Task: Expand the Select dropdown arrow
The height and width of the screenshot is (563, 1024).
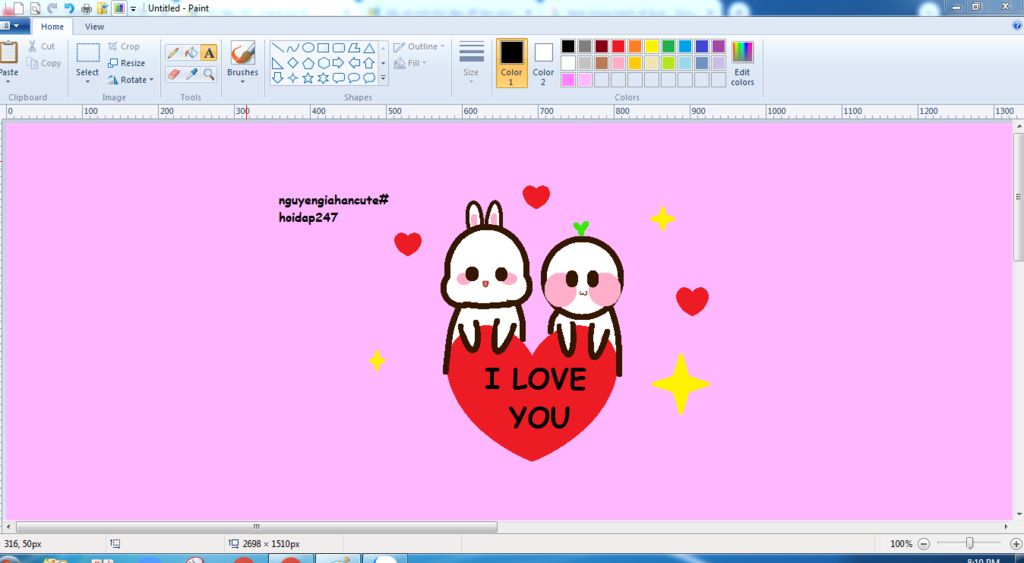Action: click(x=88, y=81)
